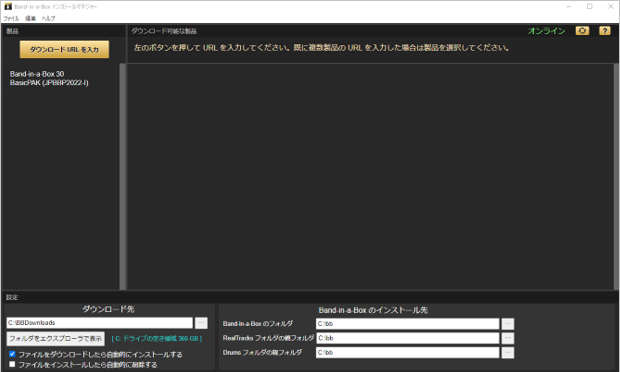Open the ファイル menu
Viewport: 620px width, 372px height.
[11, 18]
